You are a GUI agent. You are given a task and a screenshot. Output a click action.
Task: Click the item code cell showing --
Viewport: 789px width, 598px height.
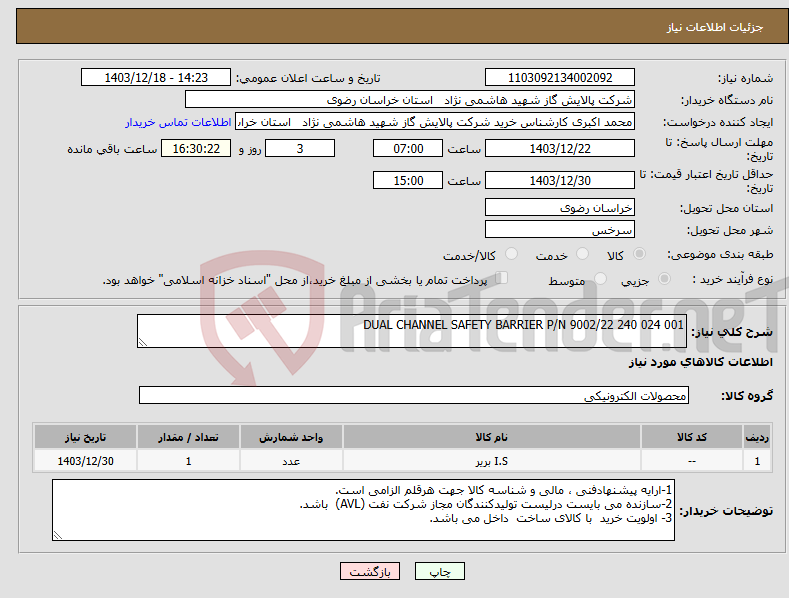692,461
